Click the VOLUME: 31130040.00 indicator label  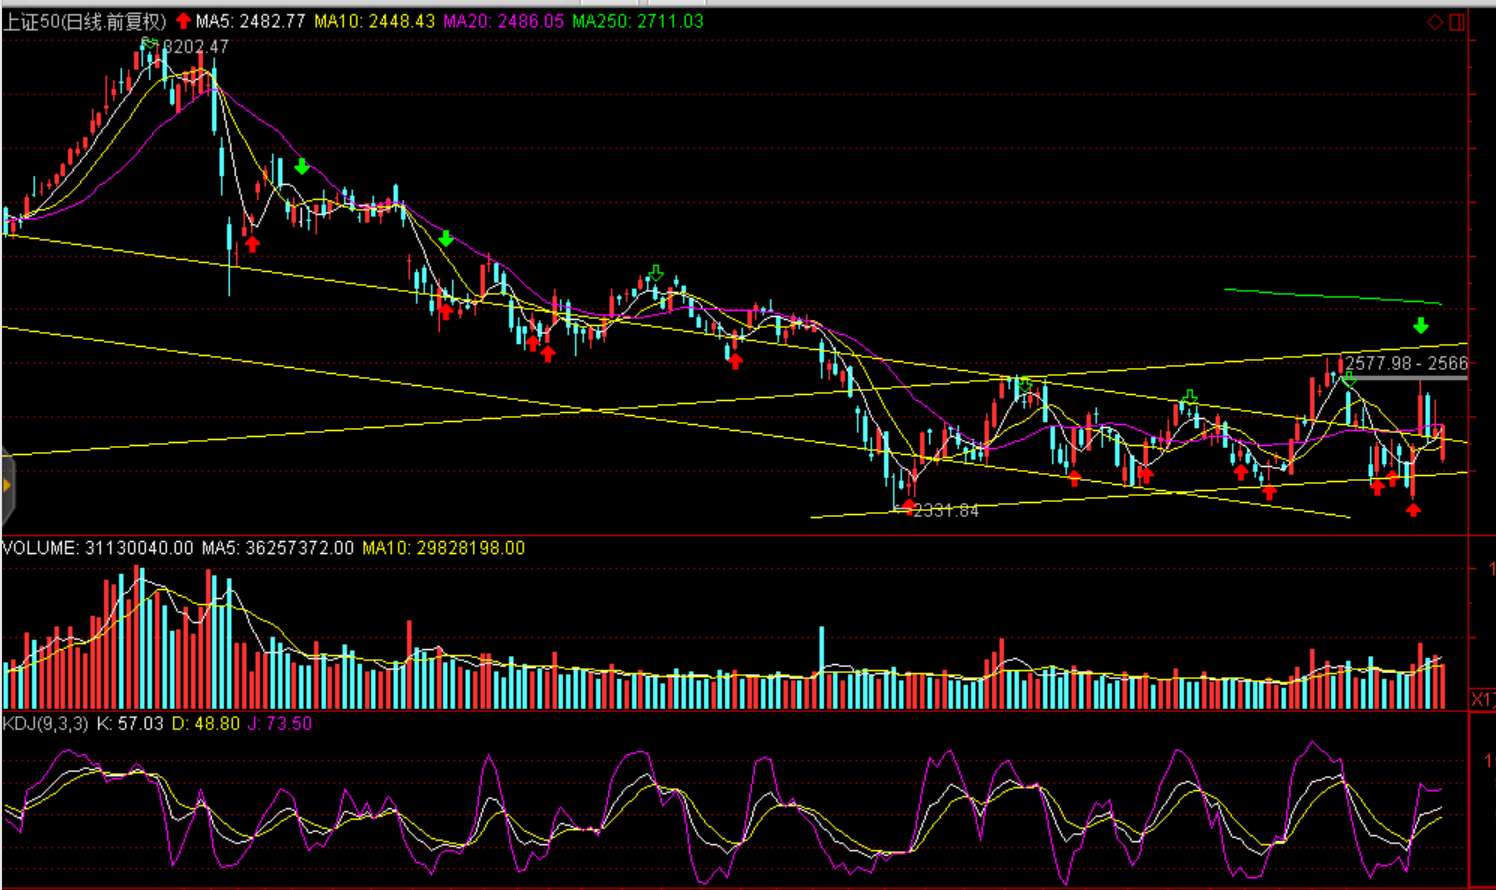[x=97, y=548]
